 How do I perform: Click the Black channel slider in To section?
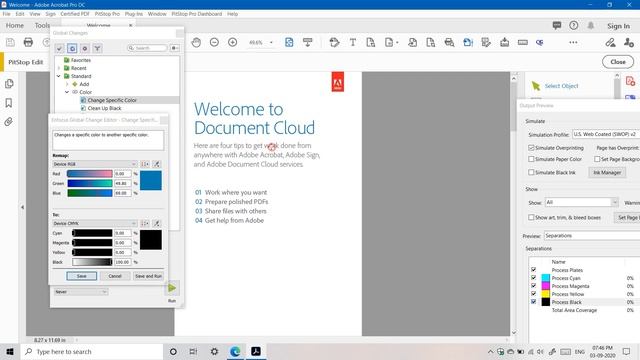point(92,262)
